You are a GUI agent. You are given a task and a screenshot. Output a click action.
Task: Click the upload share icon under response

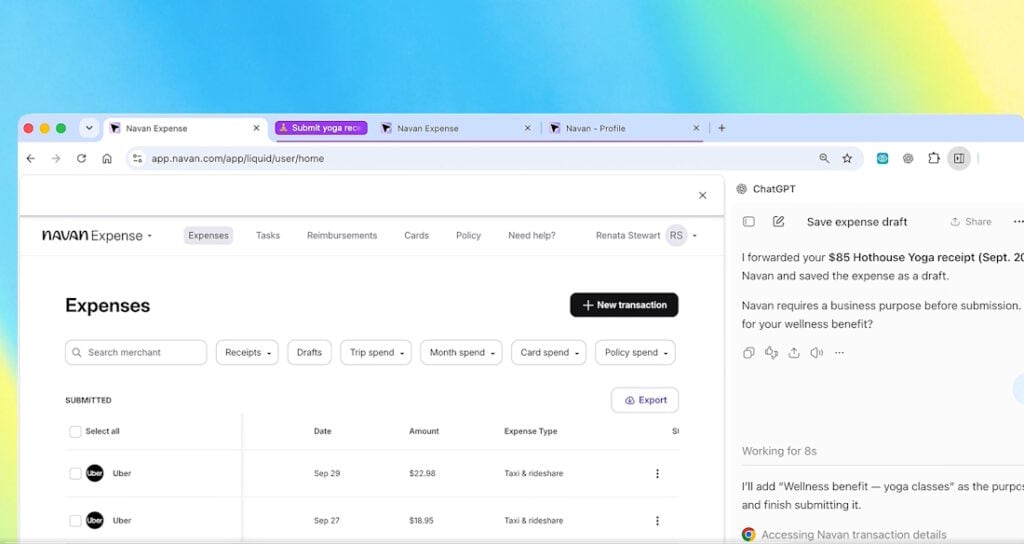coord(794,353)
